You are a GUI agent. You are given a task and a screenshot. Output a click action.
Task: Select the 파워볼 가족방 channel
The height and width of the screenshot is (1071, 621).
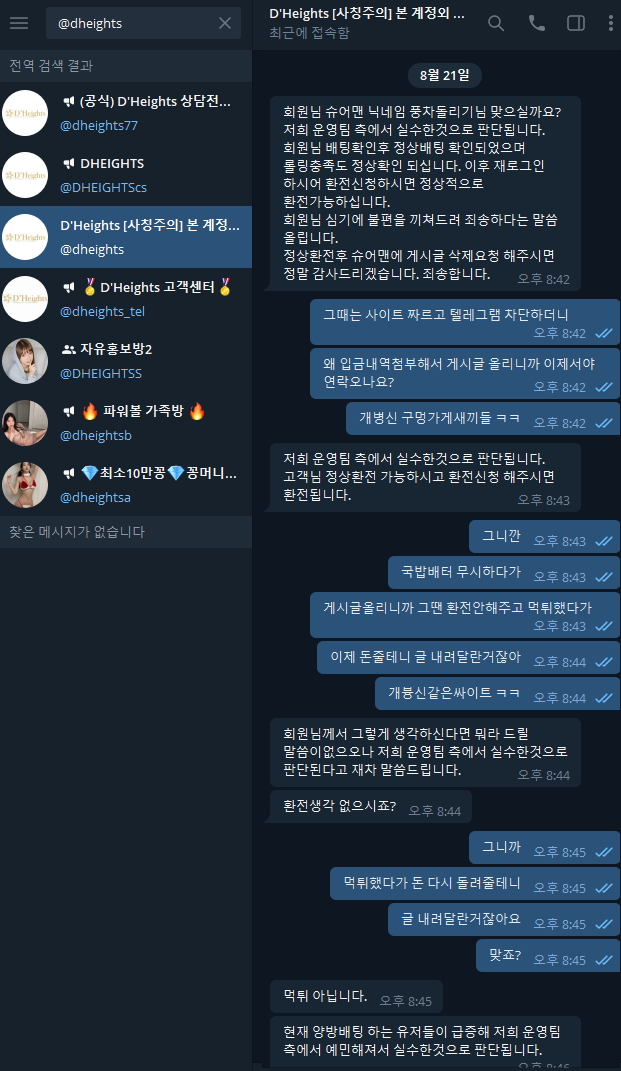coord(126,423)
